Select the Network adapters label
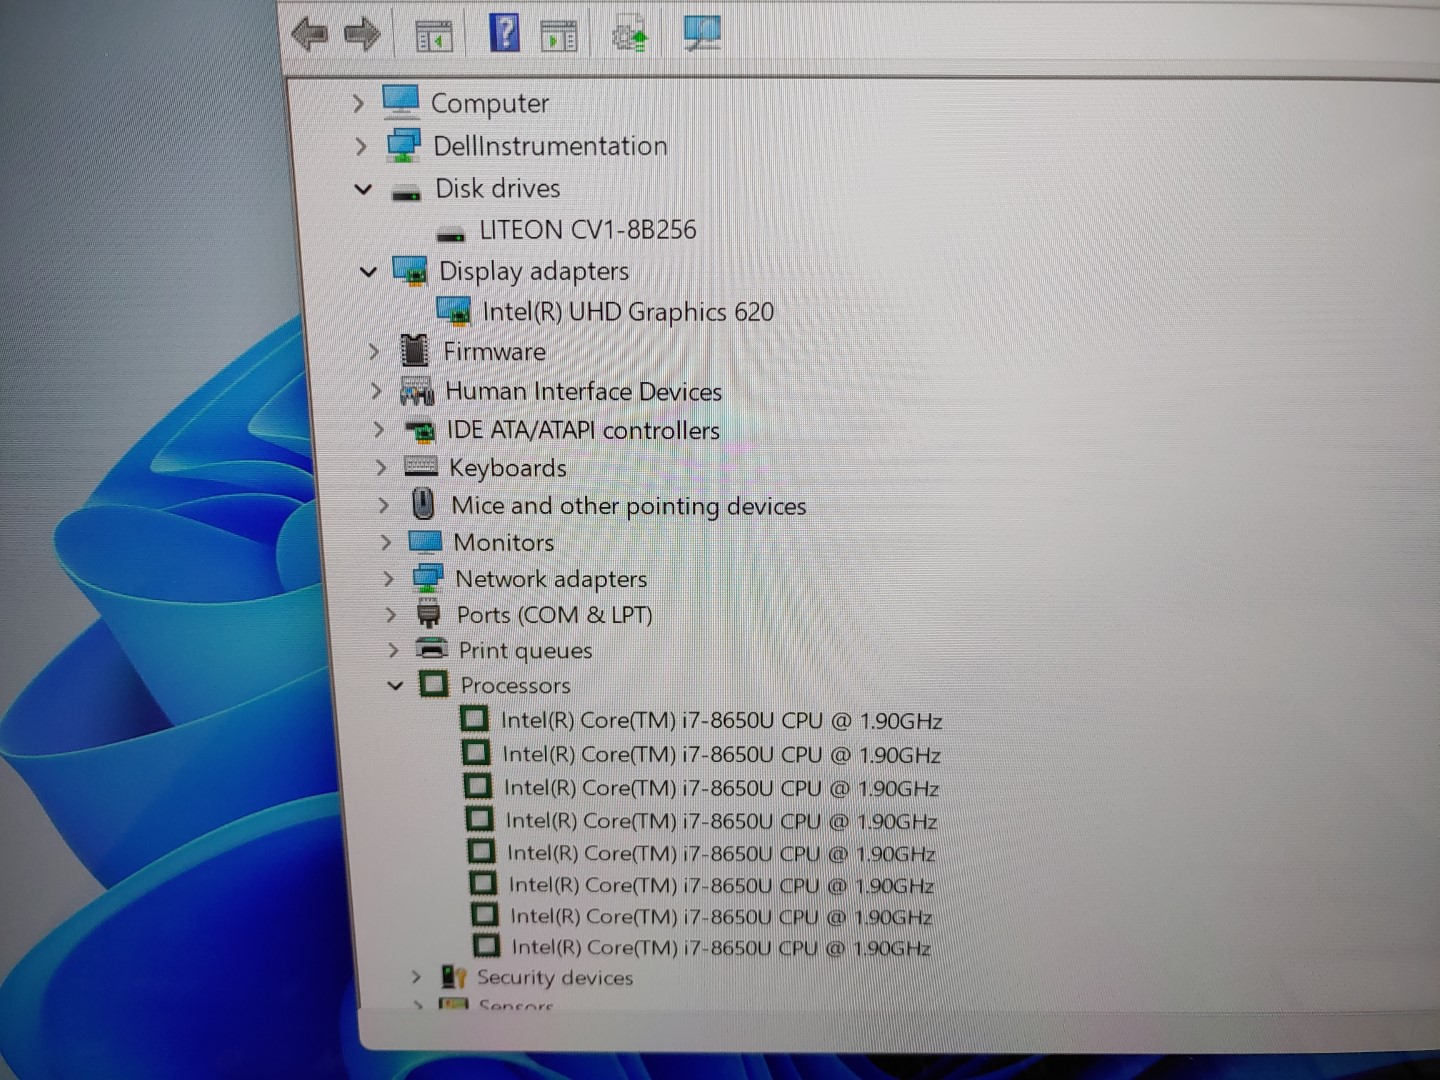Screen dimensions: 1440x1080 [551, 579]
